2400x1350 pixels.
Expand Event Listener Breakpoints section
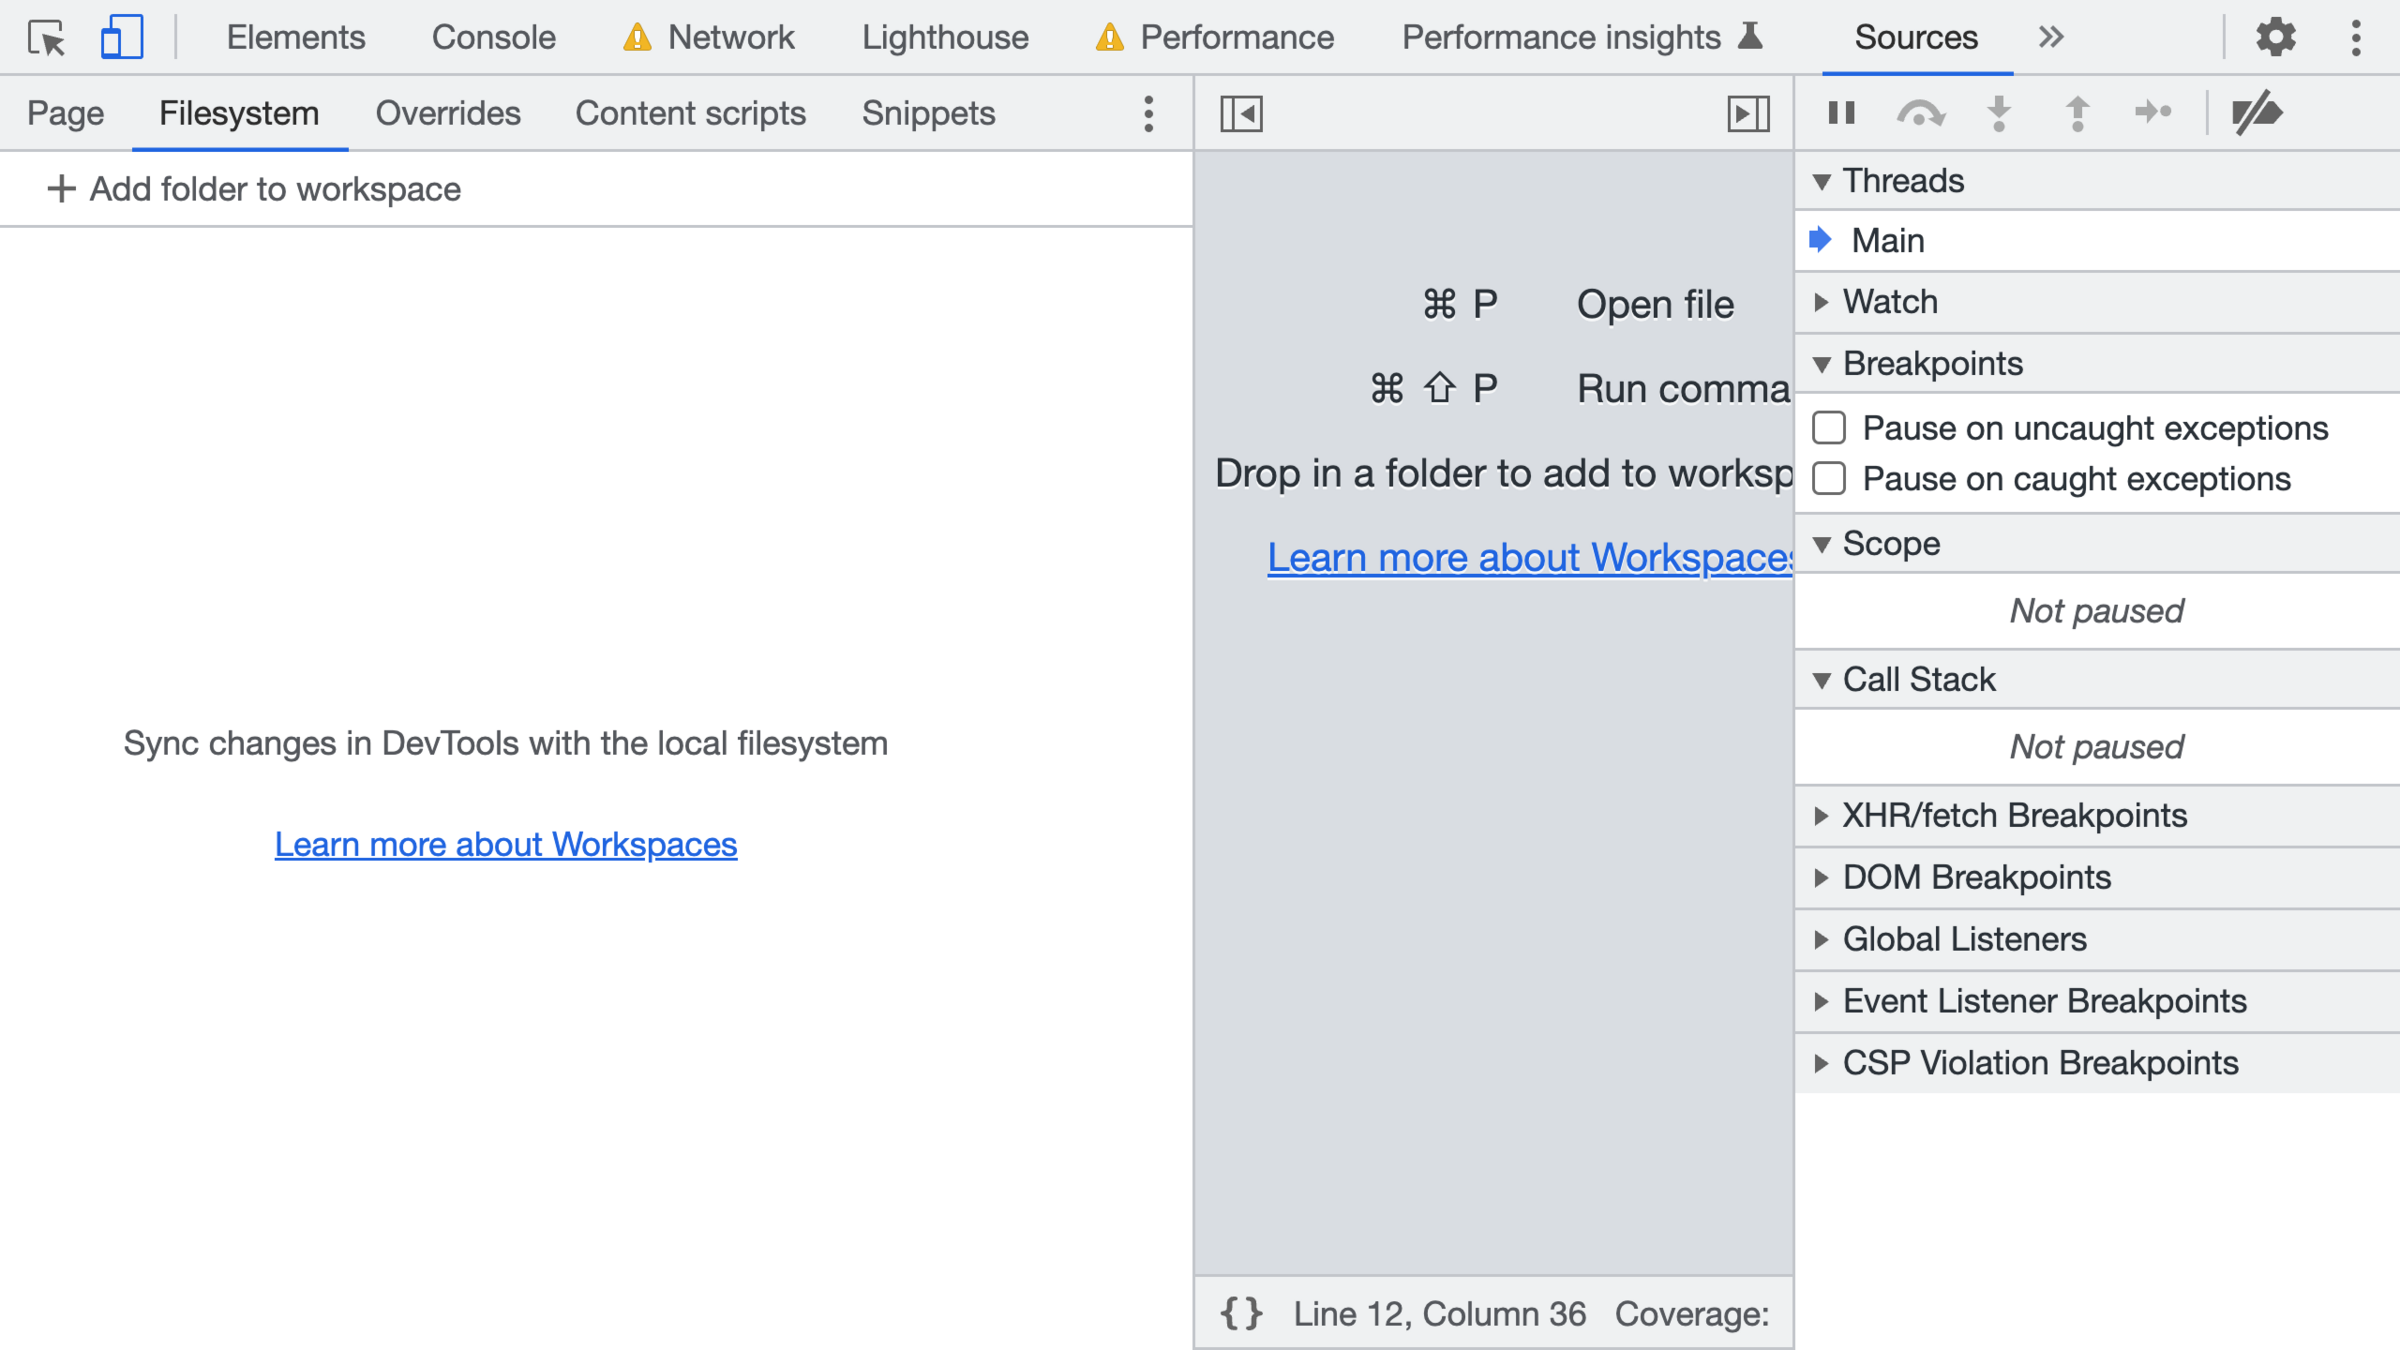pos(2044,1001)
